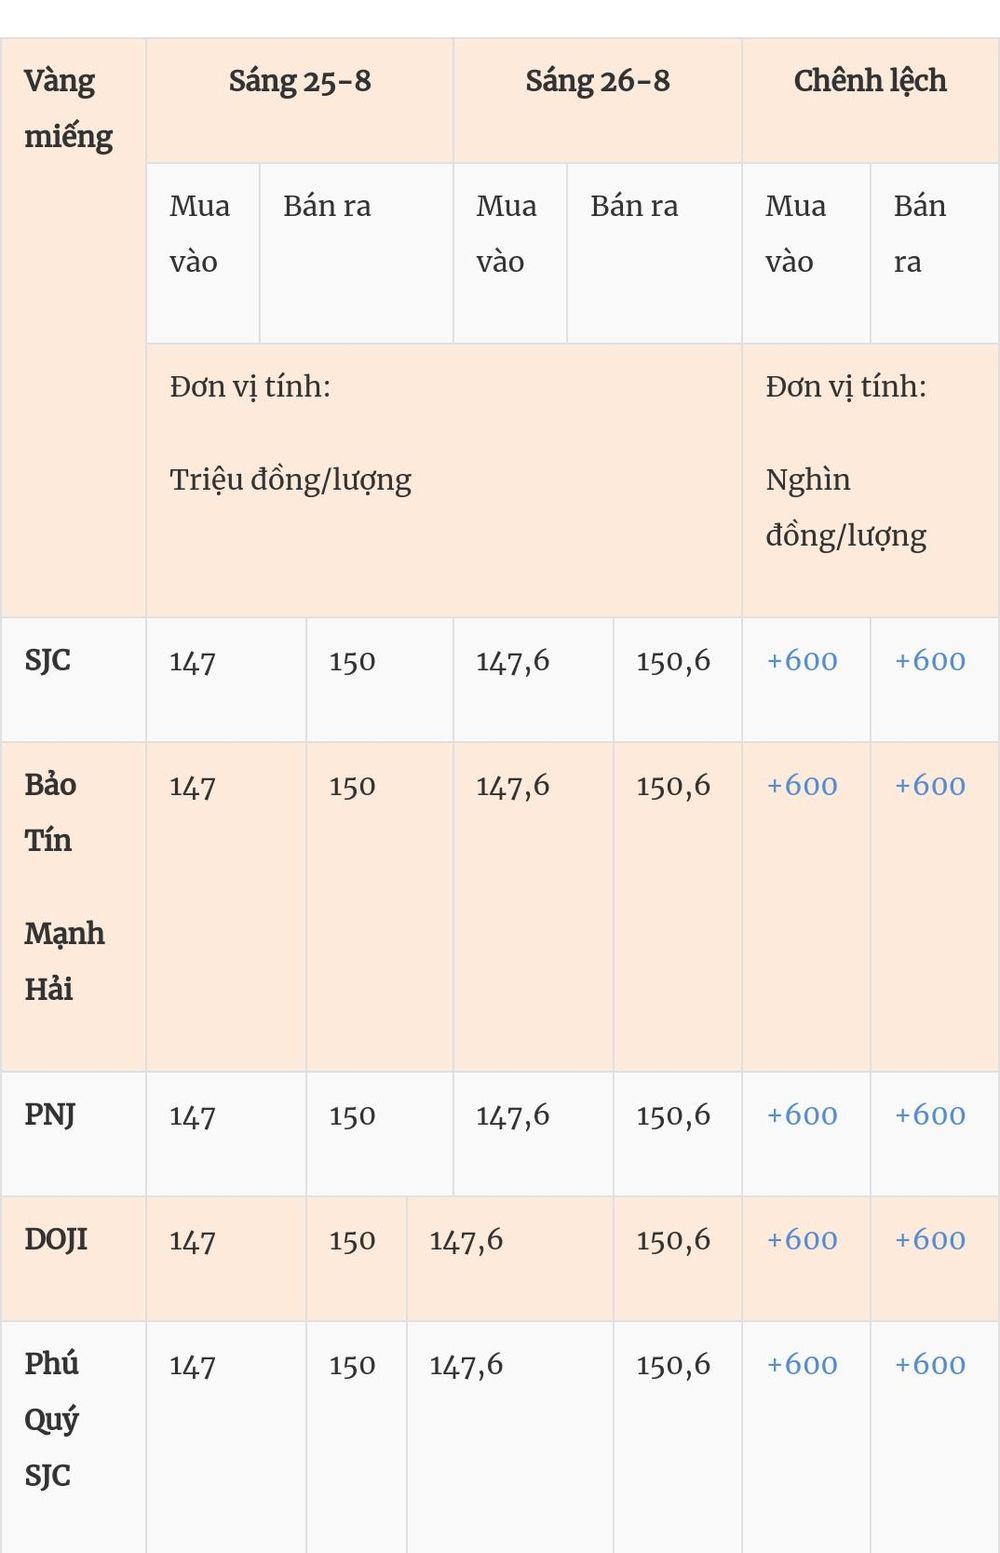The width and height of the screenshot is (1000, 1553).
Task: Click Phú Quý's 25-8 sell price 150
Action: tap(352, 1365)
